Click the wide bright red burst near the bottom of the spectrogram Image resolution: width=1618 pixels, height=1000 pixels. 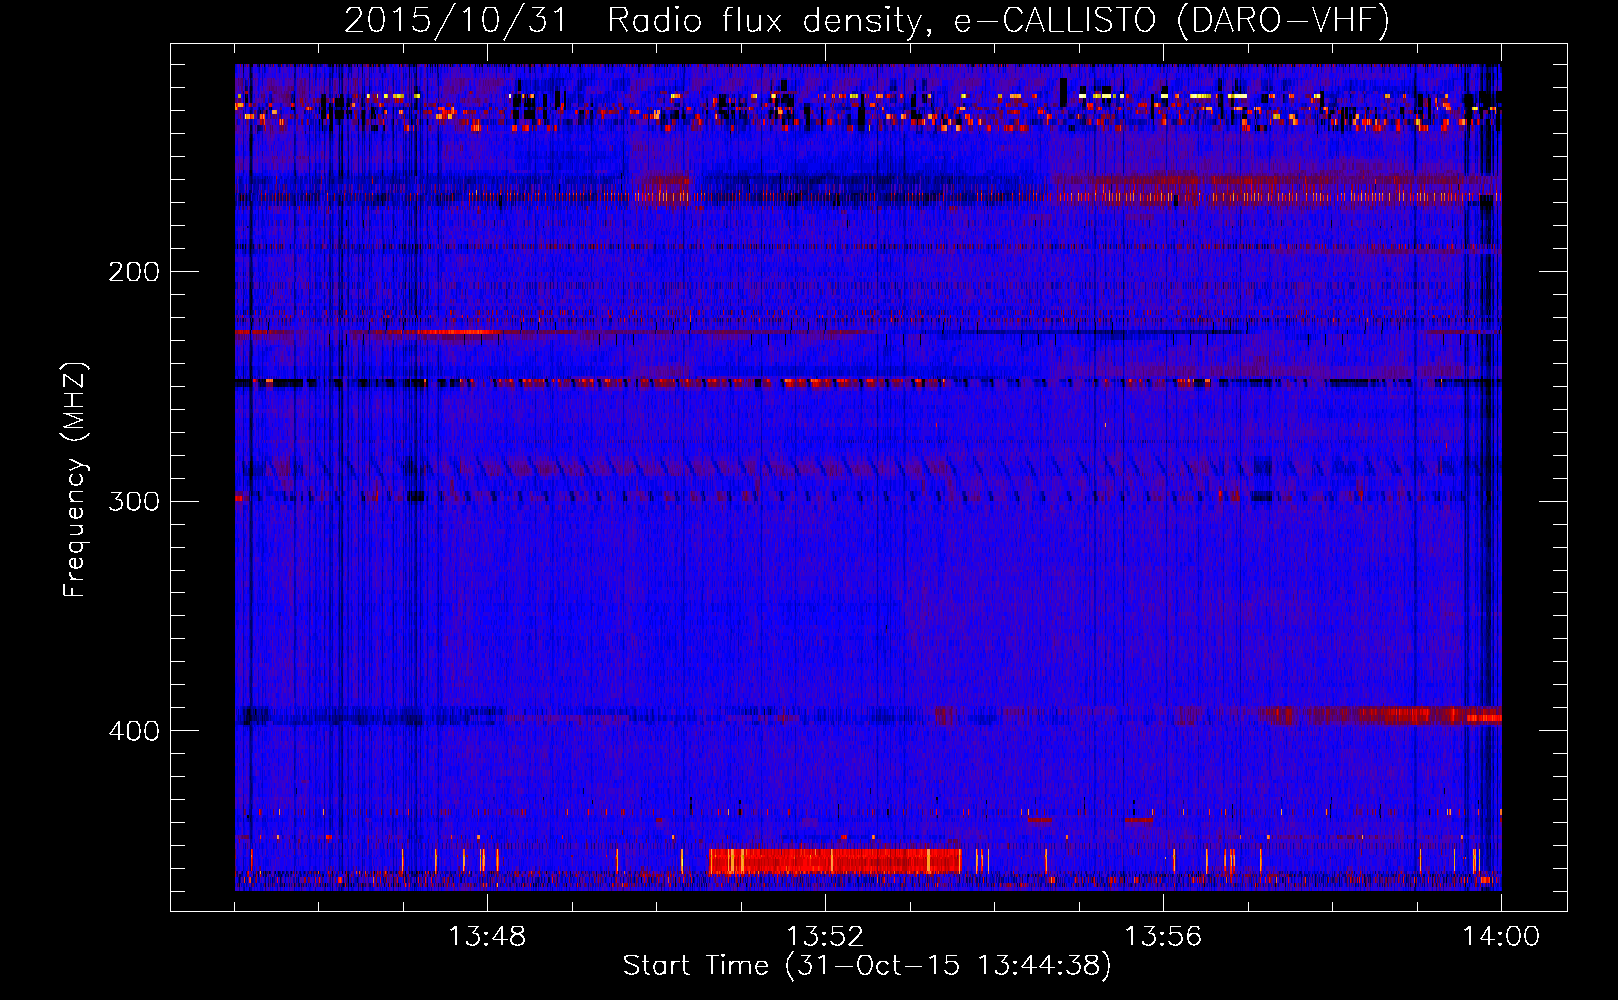(x=835, y=861)
